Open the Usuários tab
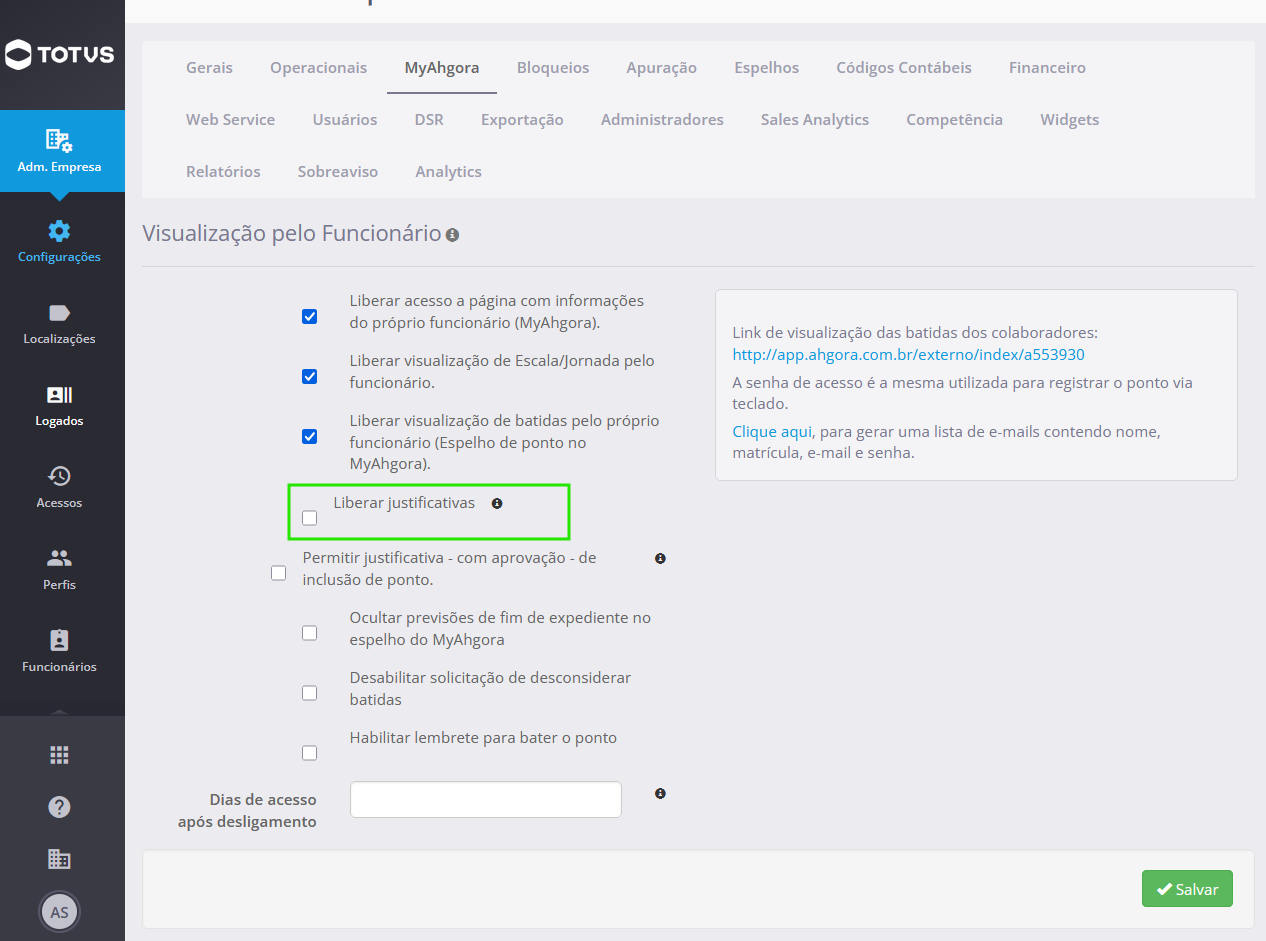1266x941 pixels. coord(345,120)
